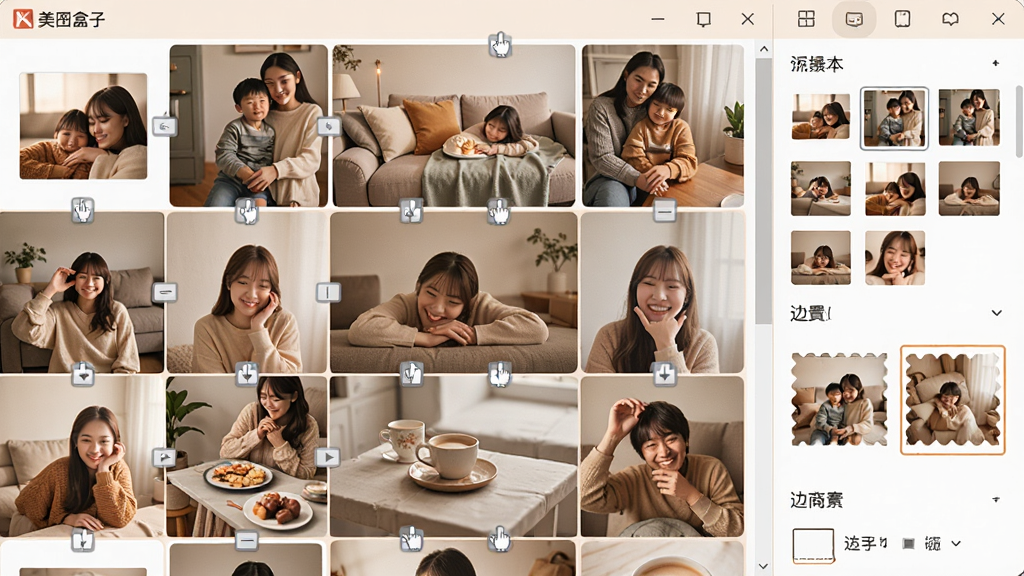Open the dropdown arrow at the panel bottom row
The height and width of the screenshot is (576, 1024).
[956, 543]
